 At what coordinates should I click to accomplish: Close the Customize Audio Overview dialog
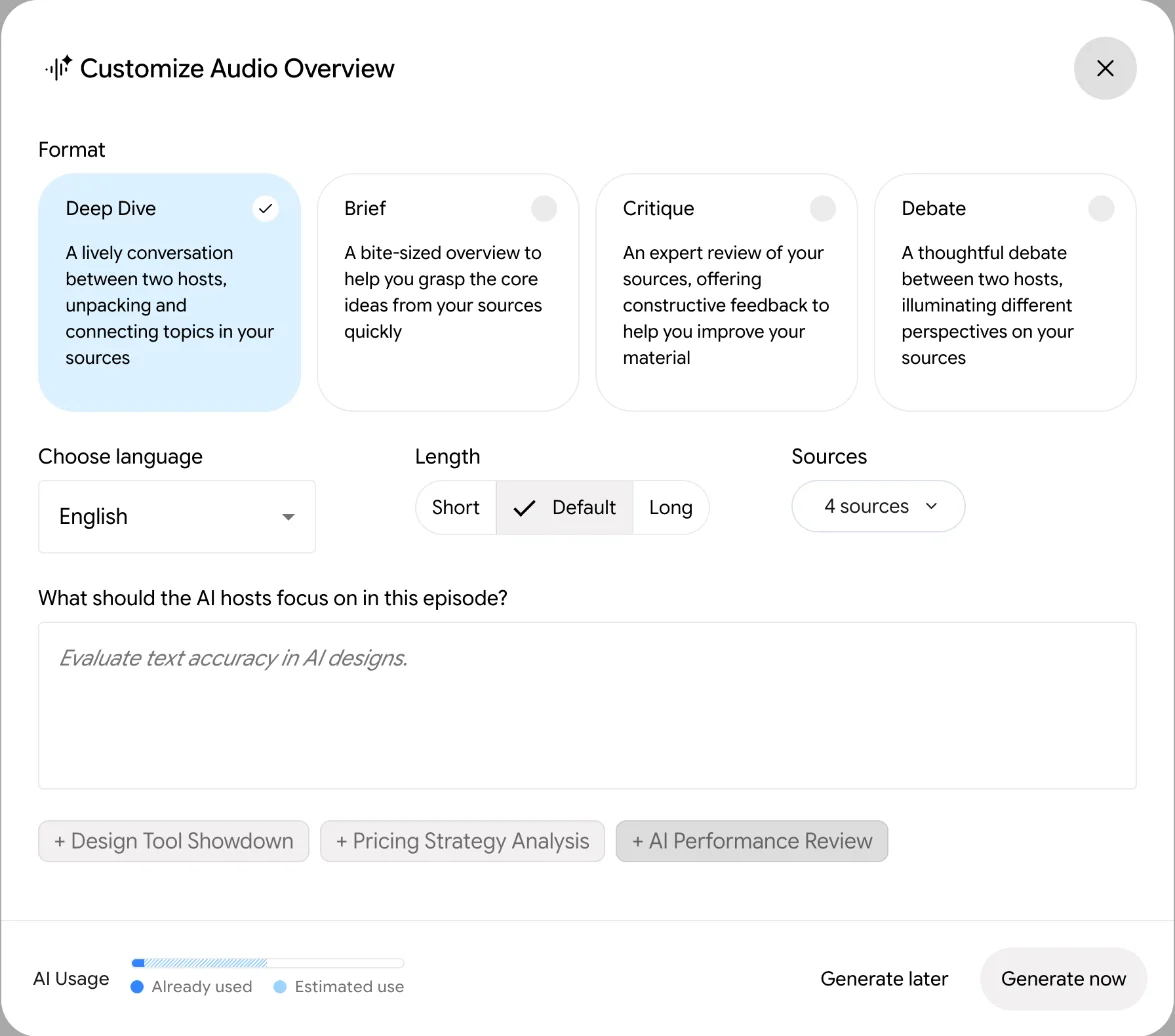(x=1105, y=68)
